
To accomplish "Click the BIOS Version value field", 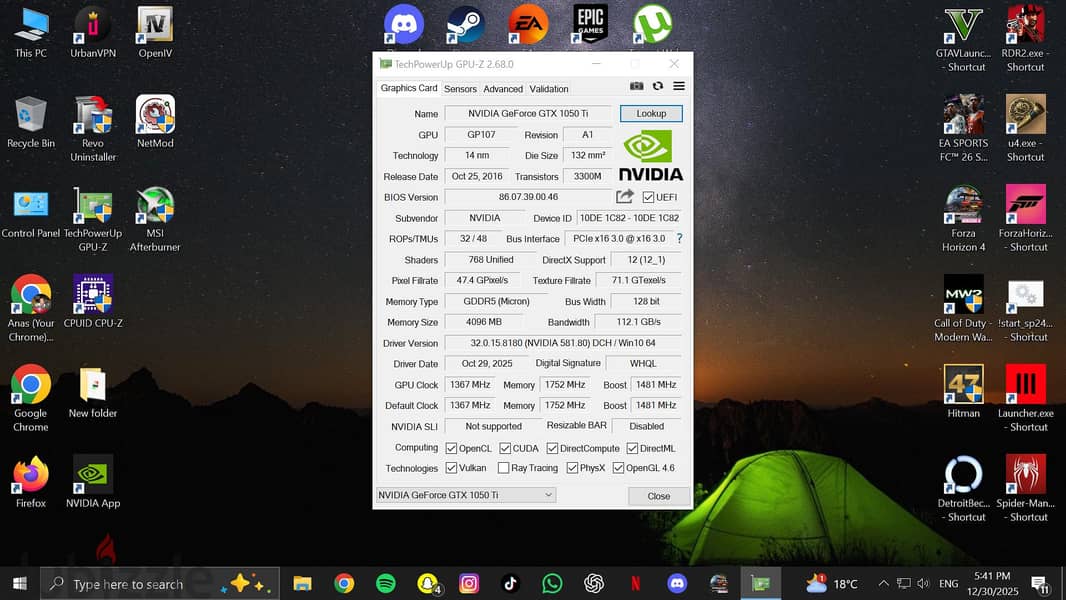I will coord(528,197).
